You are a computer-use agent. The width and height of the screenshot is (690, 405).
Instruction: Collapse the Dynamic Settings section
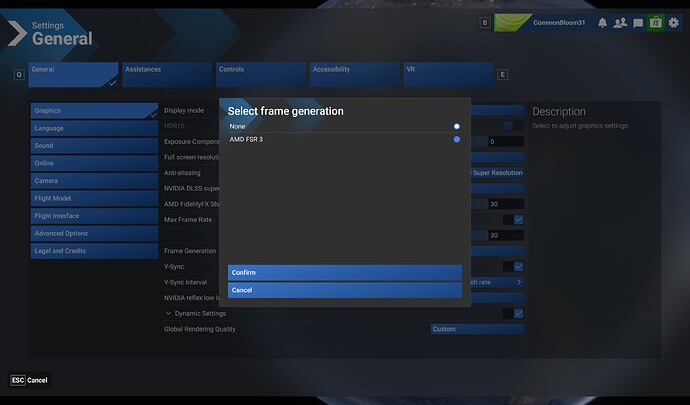(168, 313)
